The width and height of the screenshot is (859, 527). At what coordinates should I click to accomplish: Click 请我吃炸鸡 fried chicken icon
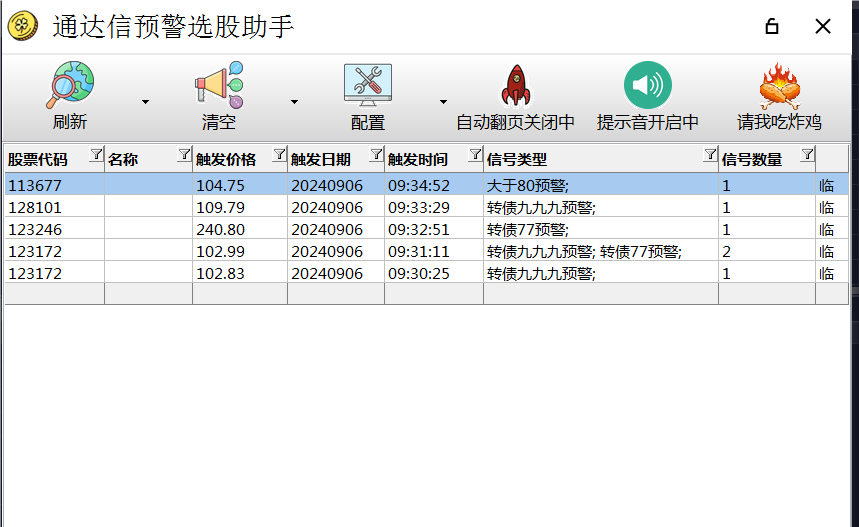click(780, 85)
